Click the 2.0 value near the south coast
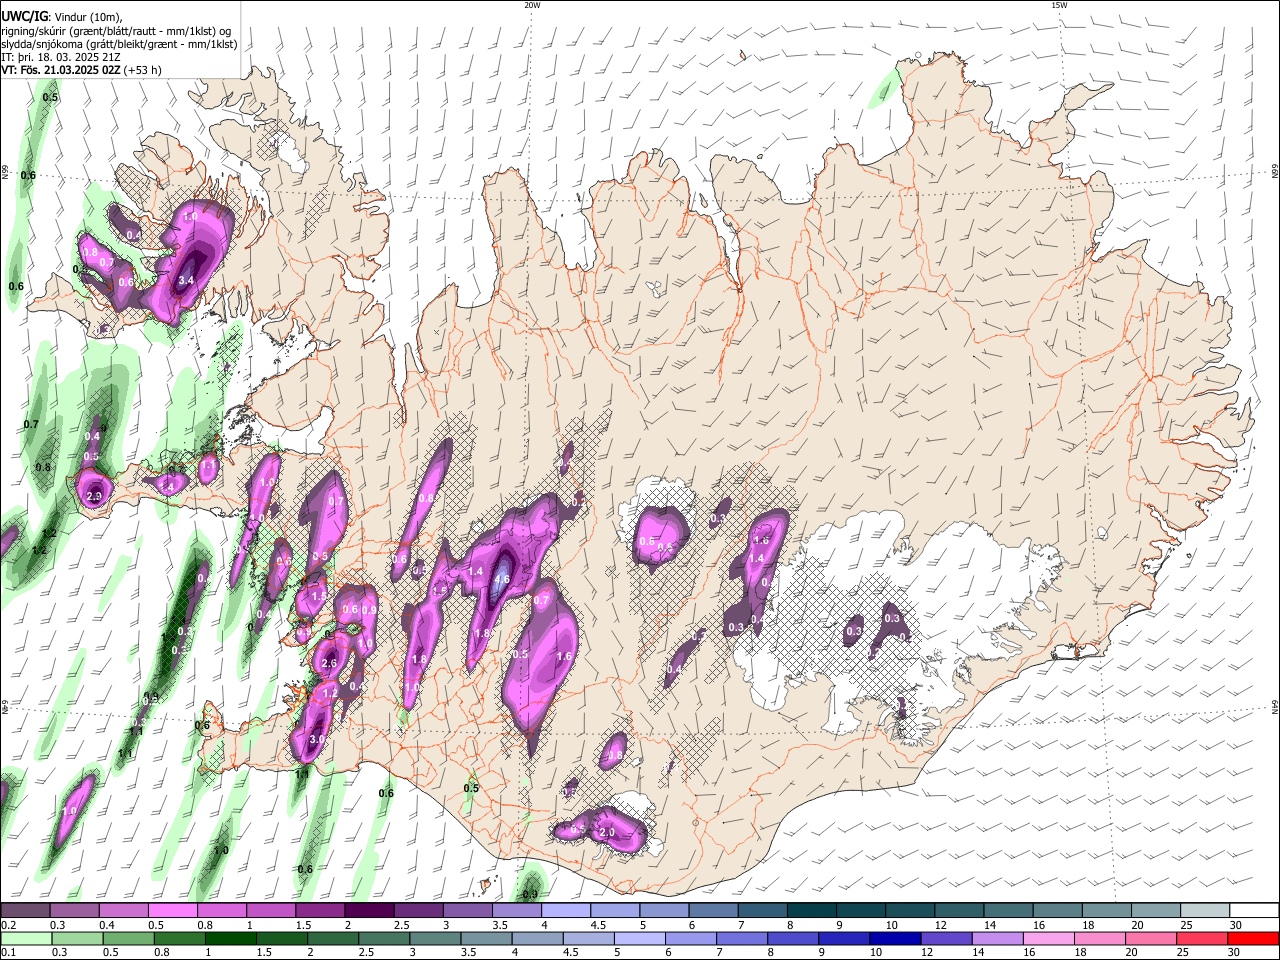The height and width of the screenshot is (960, 1280). pyautogui.click(x=607, y=832)
